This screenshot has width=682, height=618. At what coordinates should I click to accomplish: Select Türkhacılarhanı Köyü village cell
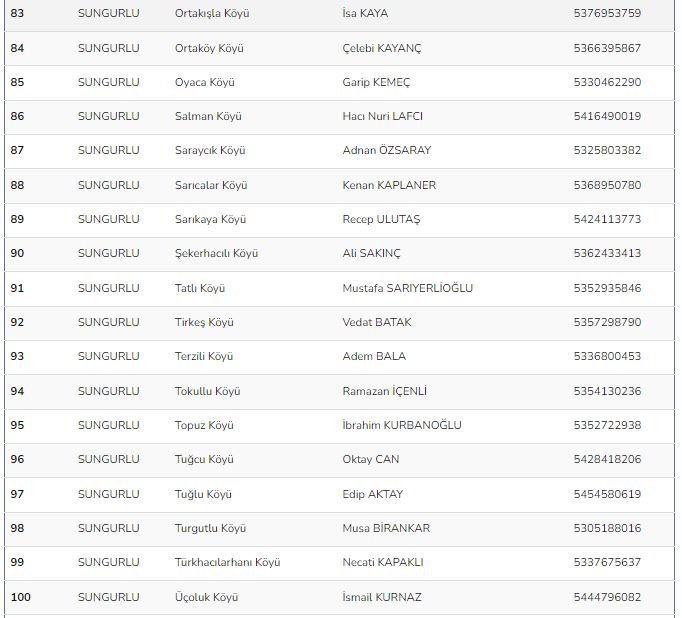227,562
